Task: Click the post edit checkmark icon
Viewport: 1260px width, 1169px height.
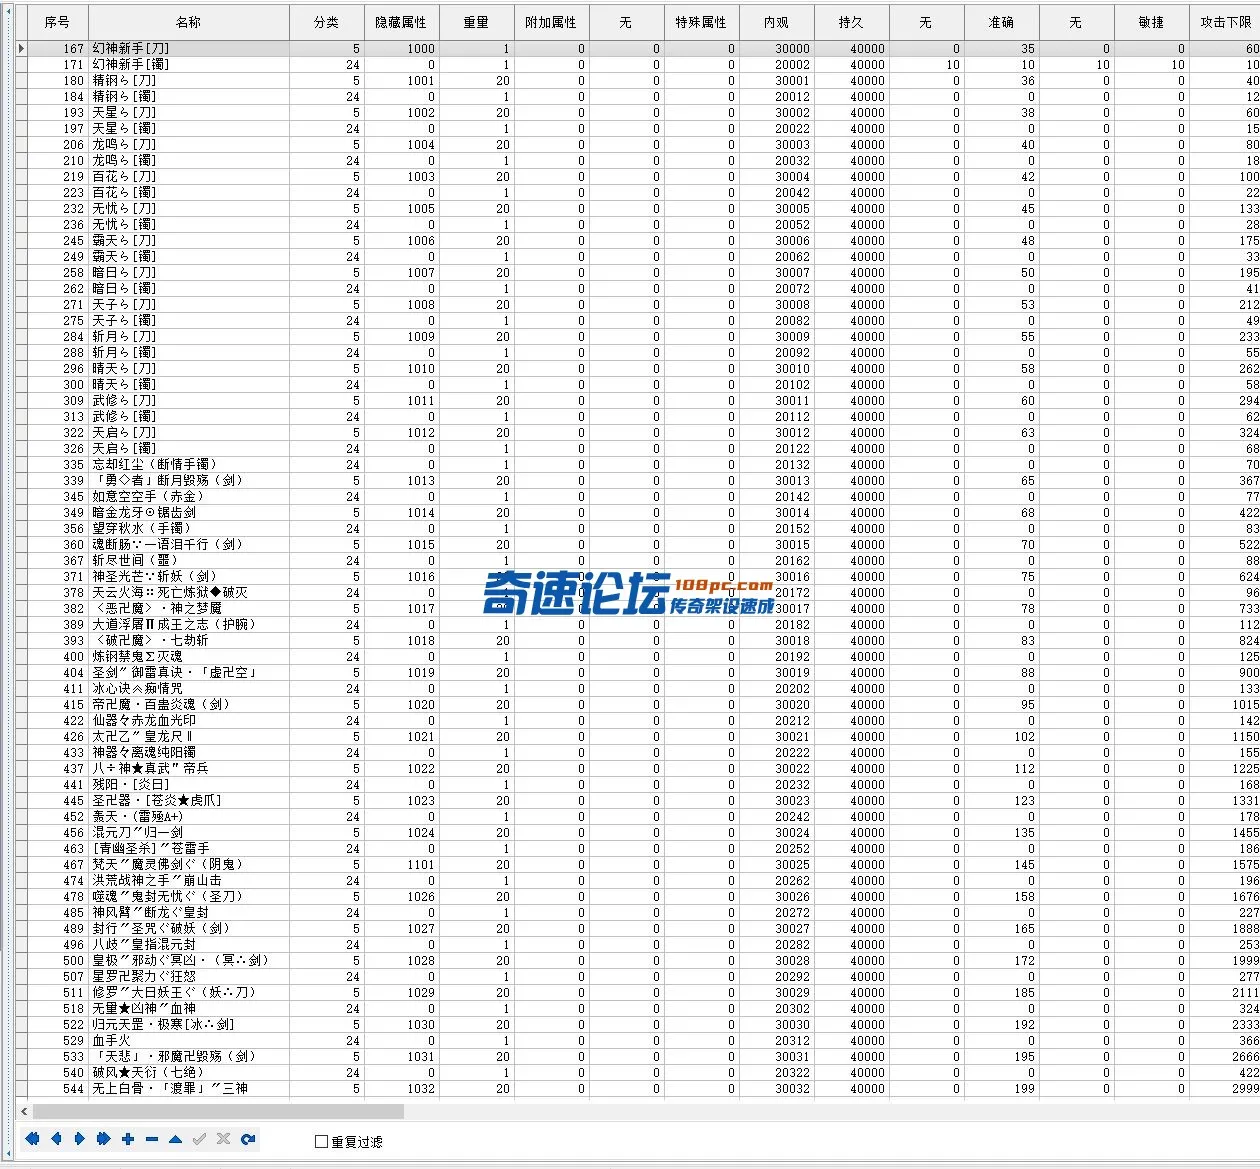Action: click(200, 1139)
